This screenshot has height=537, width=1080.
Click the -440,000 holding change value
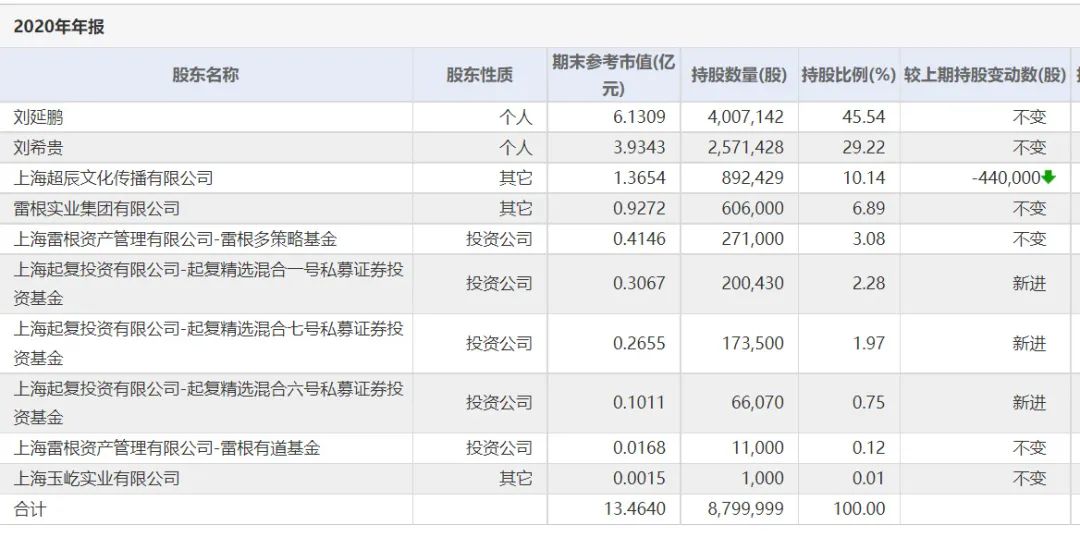tap(1005, 178)
